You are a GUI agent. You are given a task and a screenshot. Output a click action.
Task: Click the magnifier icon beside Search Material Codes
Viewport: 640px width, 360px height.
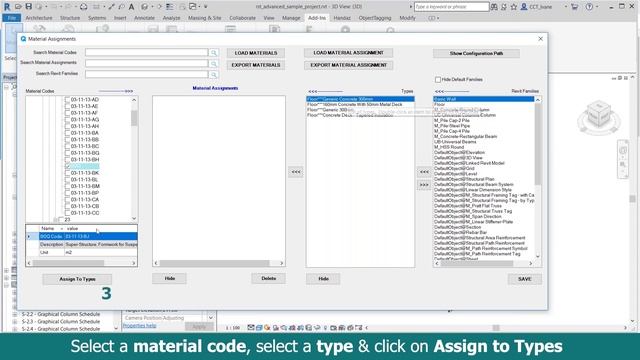point(213,53)
